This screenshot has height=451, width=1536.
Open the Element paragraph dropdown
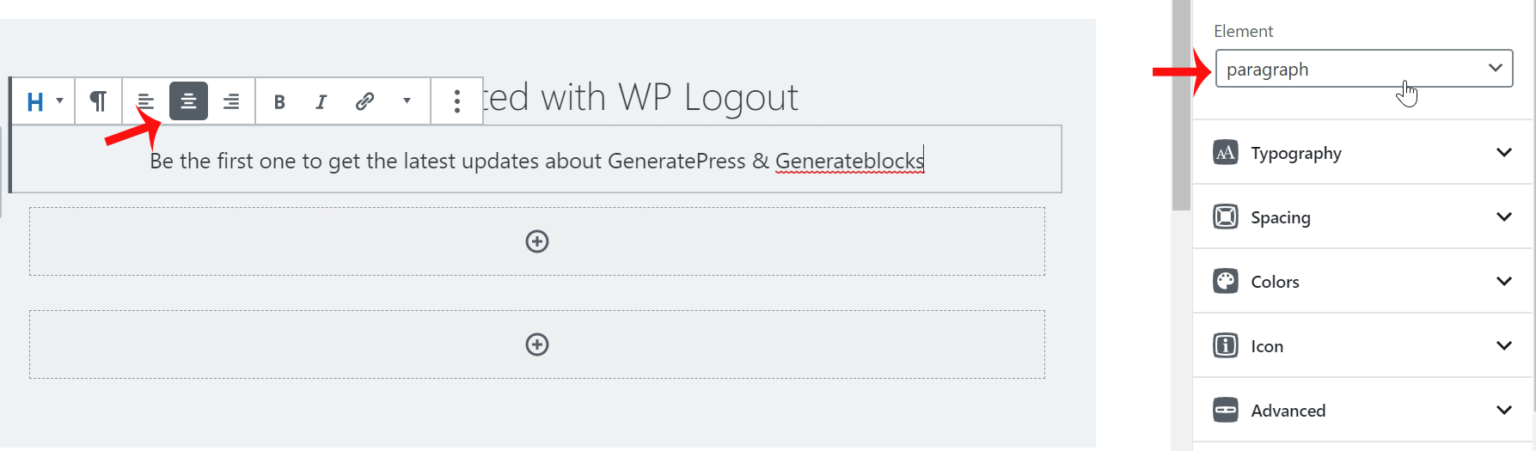1363,69
